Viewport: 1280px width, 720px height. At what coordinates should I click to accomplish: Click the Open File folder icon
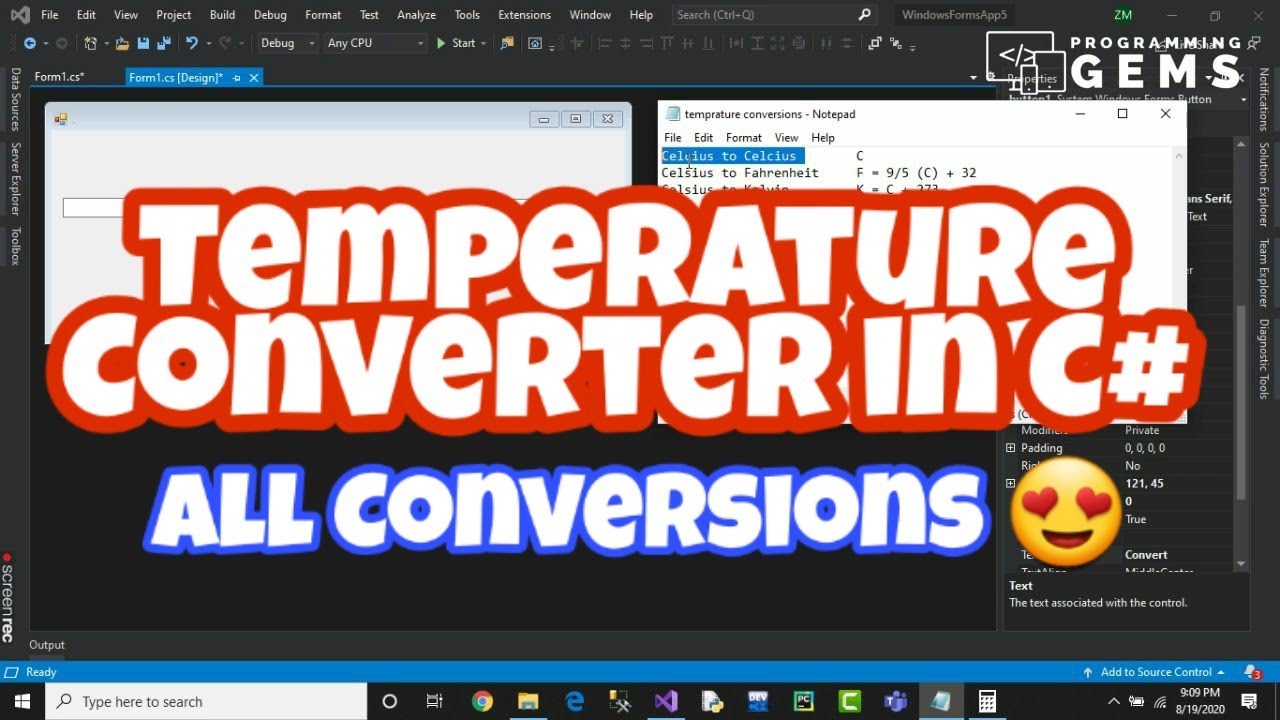click(122, 43)
